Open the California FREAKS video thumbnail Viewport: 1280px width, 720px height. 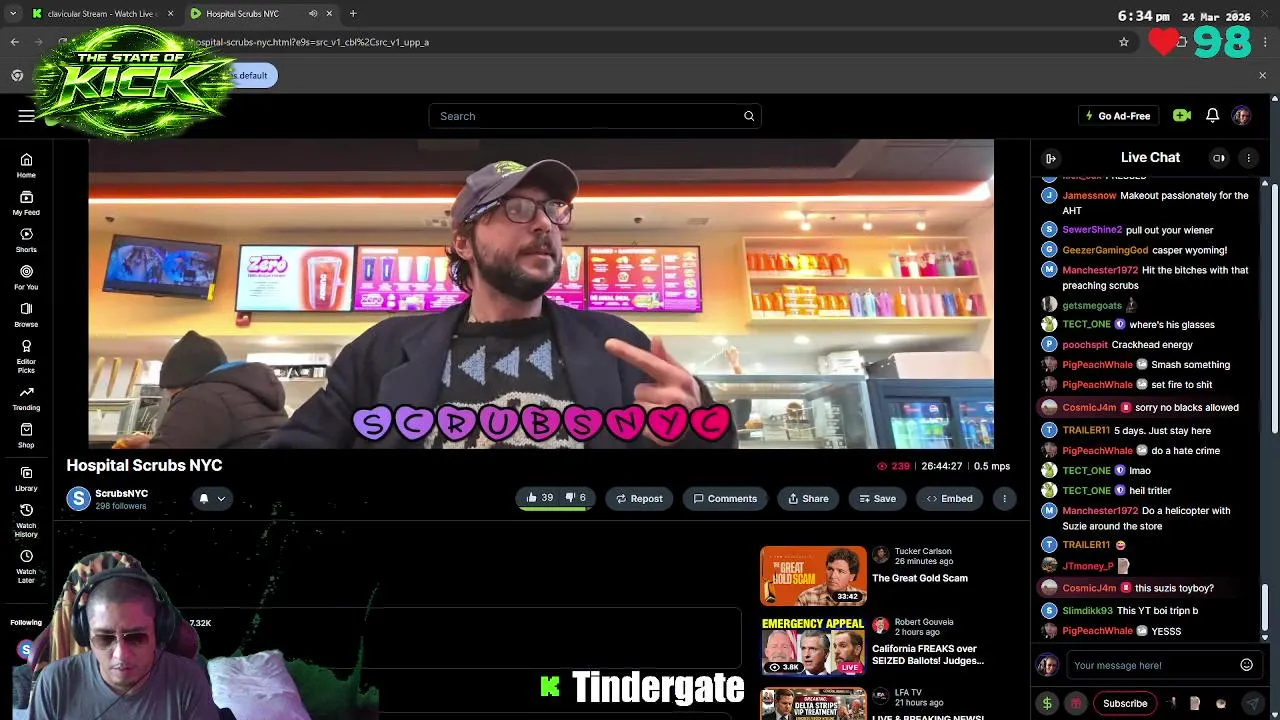coord(813,646)
